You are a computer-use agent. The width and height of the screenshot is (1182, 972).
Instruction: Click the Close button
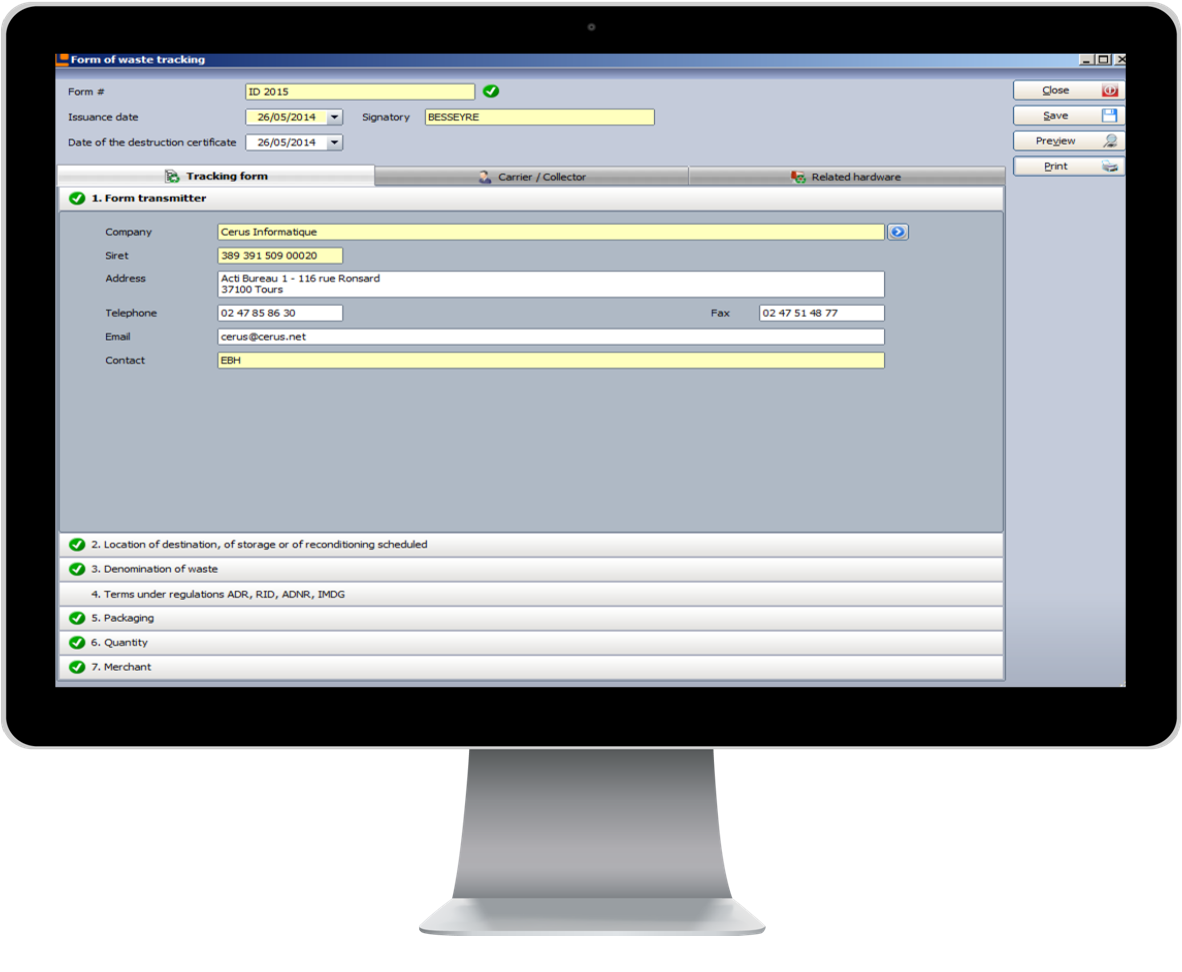click(1068, 90)
